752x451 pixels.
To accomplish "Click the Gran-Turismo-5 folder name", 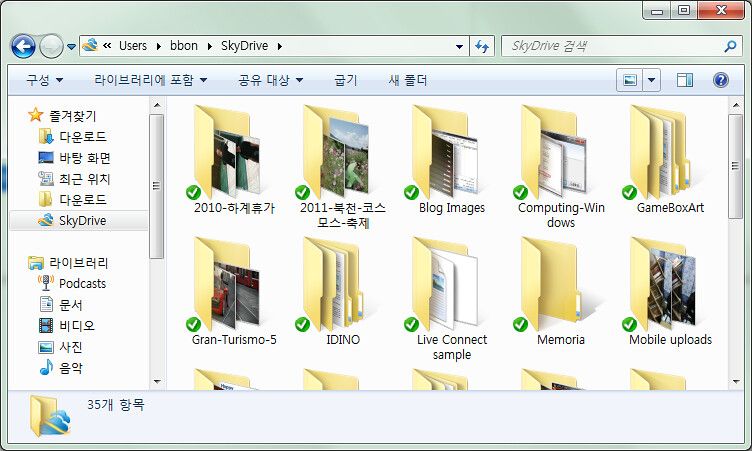I will [x=234, y=340].
